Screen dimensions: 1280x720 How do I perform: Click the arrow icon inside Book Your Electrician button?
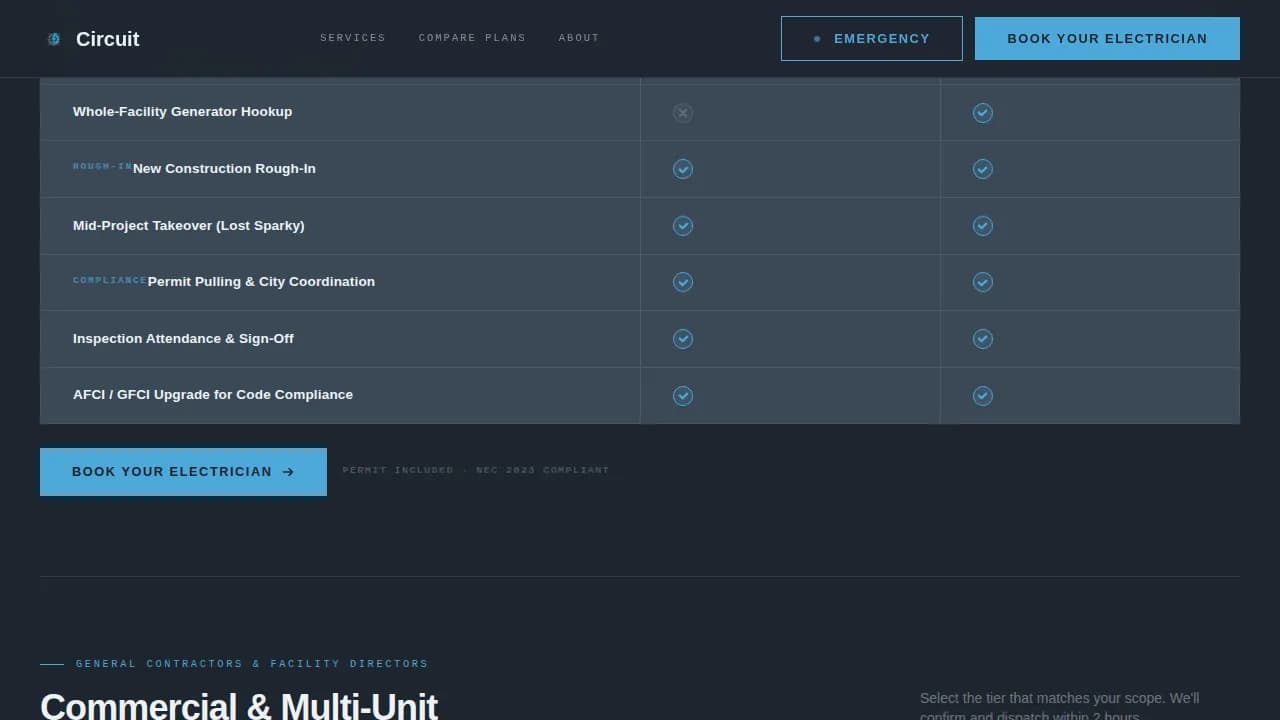288,471
